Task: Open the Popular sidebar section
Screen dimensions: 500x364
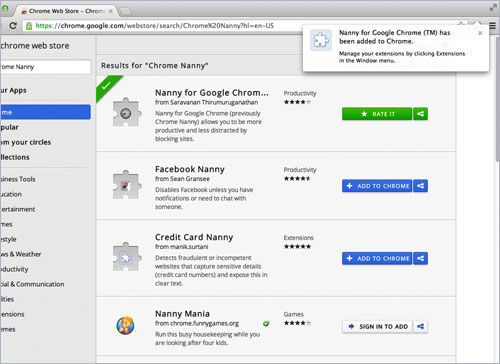Action: 9,127
